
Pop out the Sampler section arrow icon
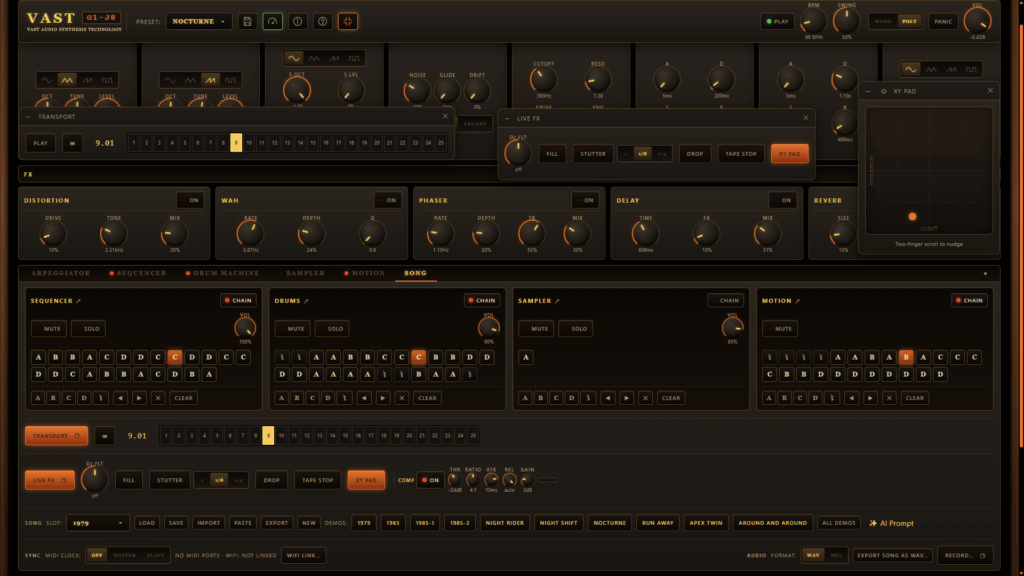click(x=557, y=301)
